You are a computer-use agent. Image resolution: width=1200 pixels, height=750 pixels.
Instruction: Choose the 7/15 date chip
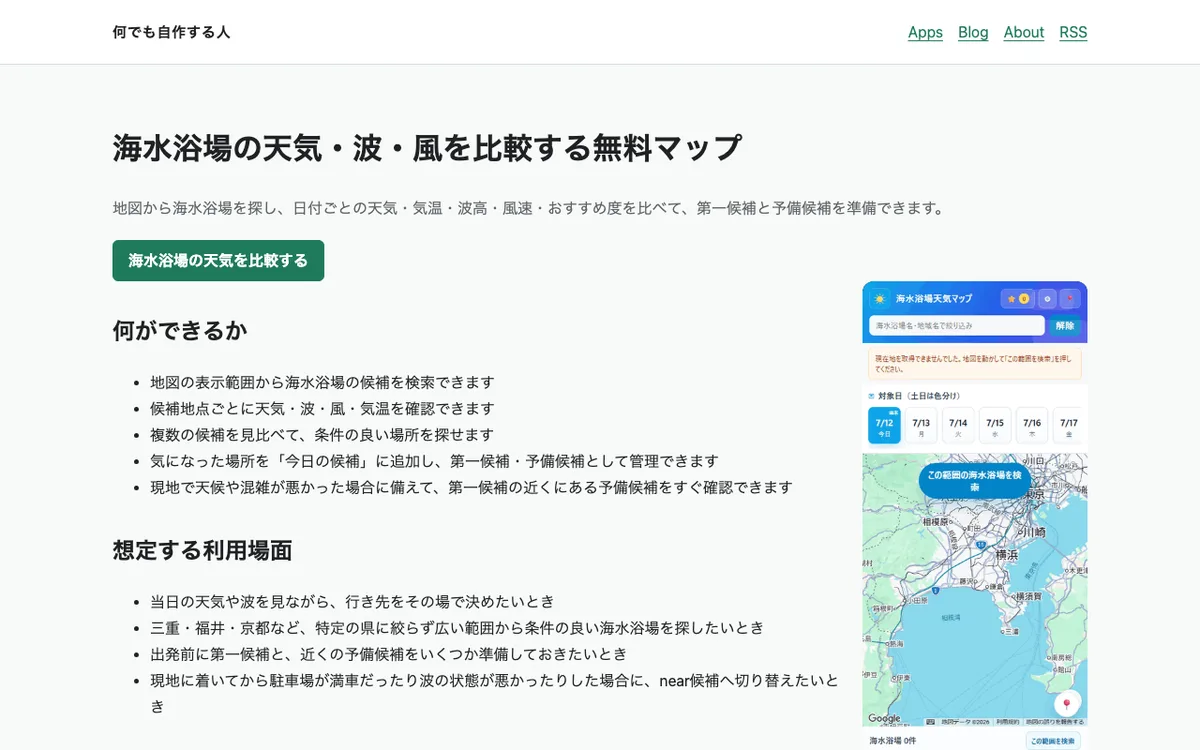995,426
